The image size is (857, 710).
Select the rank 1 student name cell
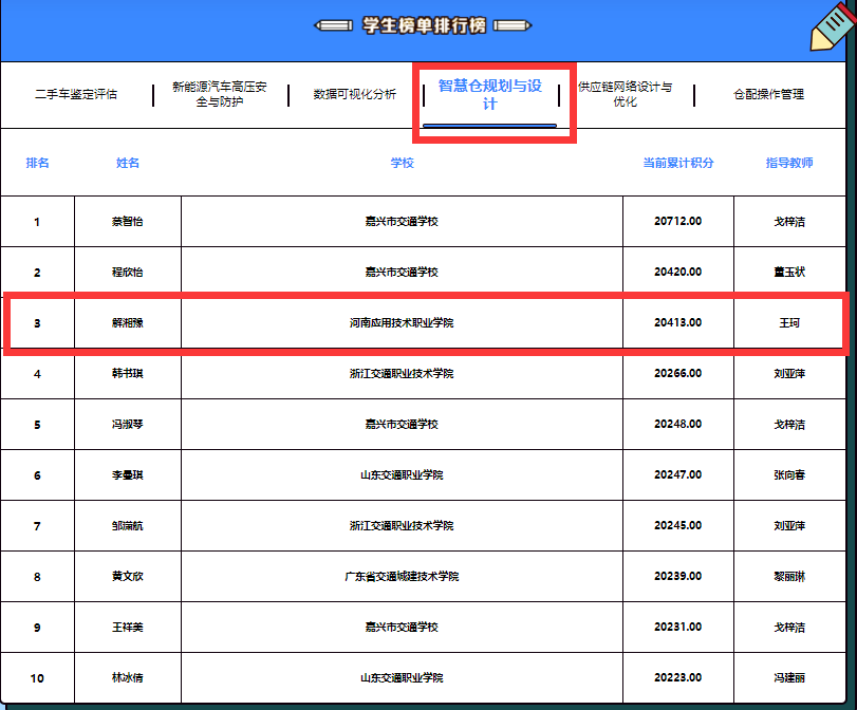click(x=127, y=222)
